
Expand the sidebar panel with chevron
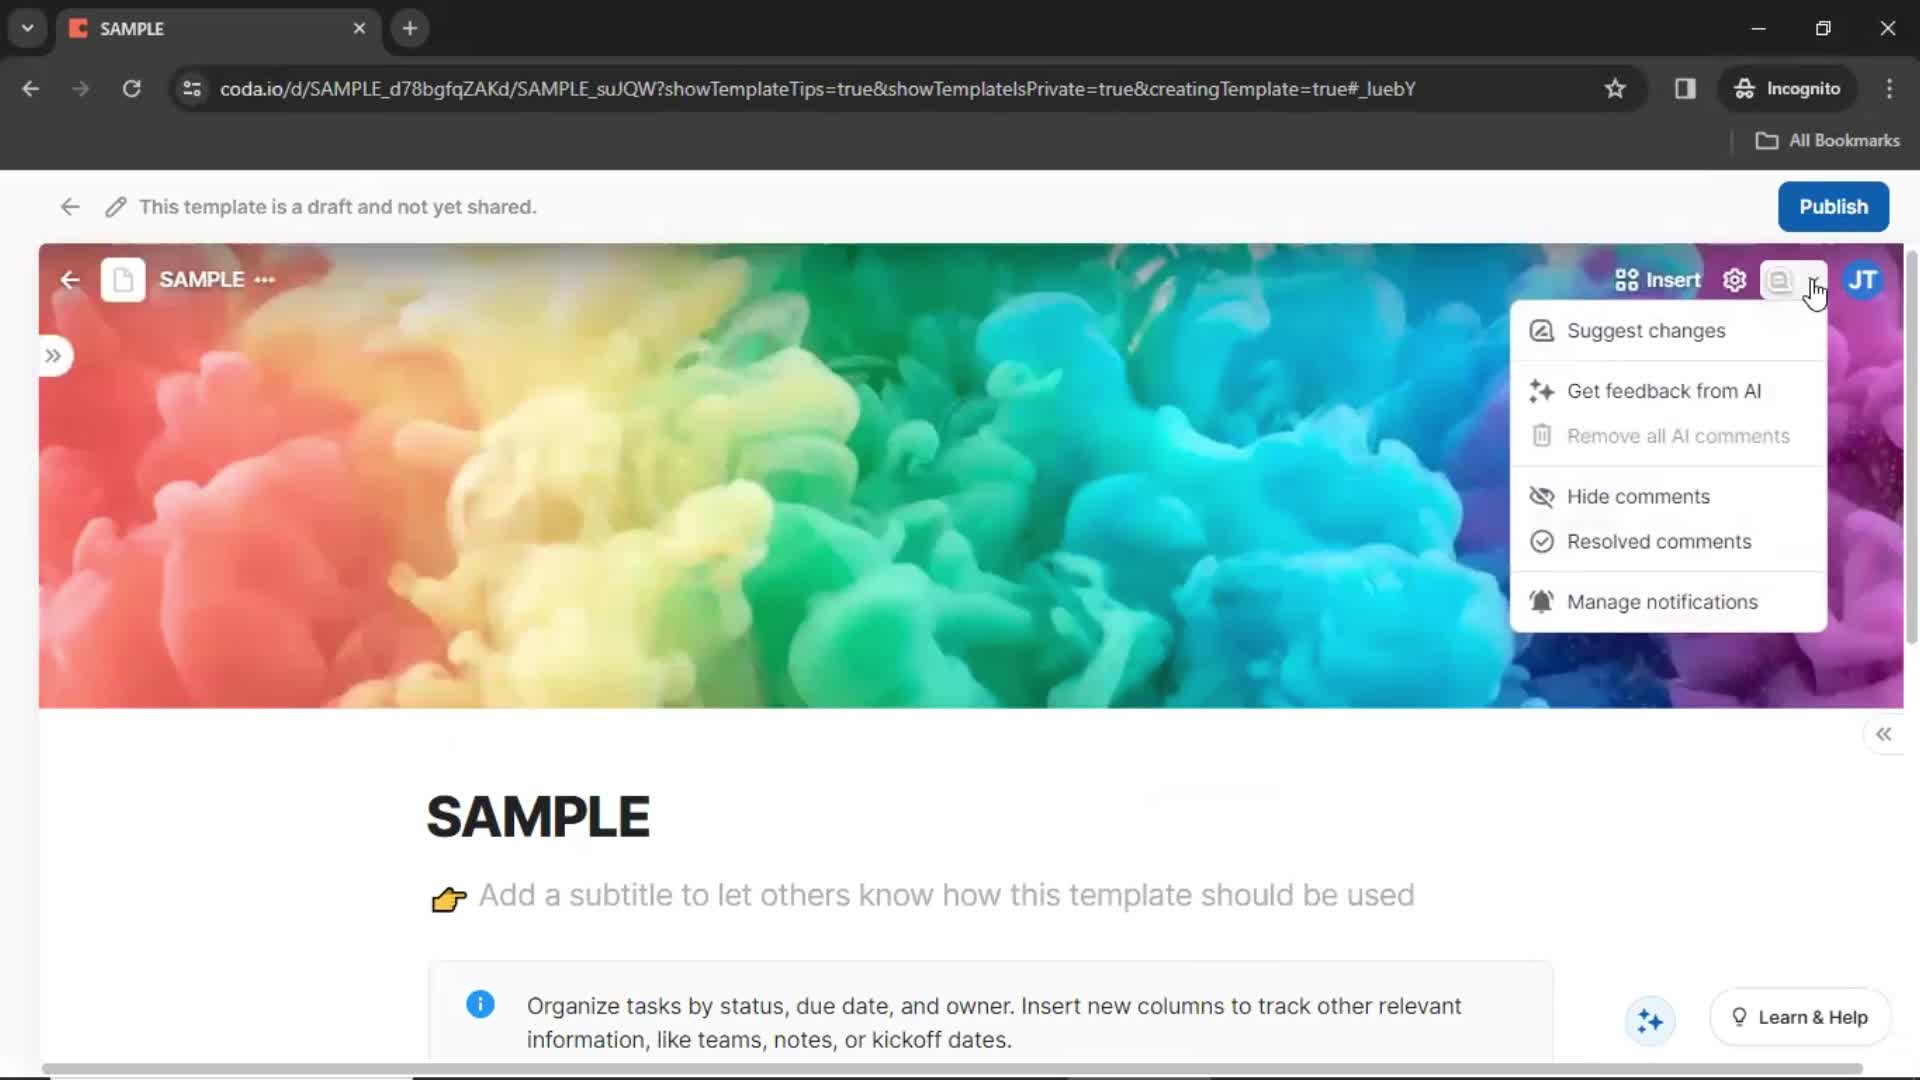[x=53, y=356]
